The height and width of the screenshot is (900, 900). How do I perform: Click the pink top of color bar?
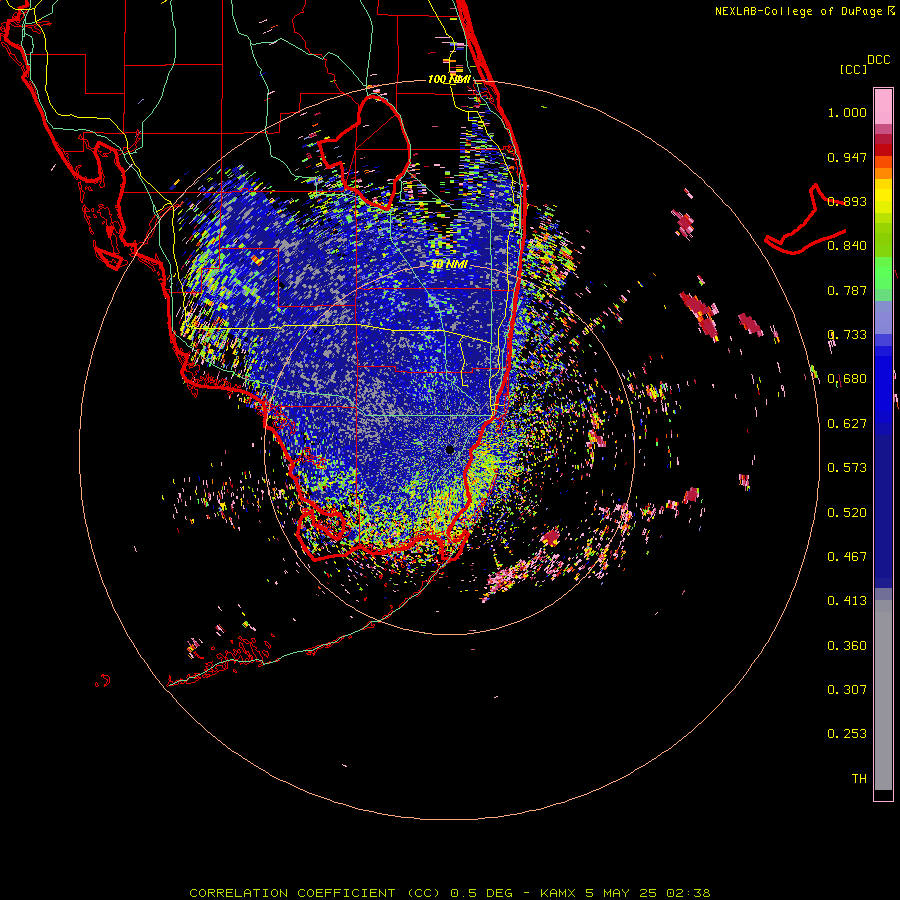click(x=883, y=106)
